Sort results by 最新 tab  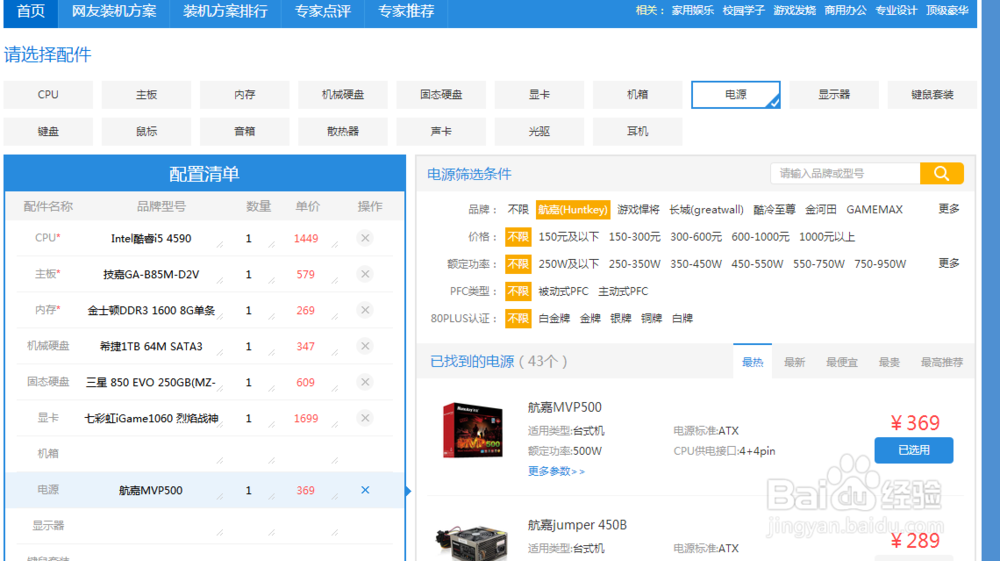click(x=794, y=362)
